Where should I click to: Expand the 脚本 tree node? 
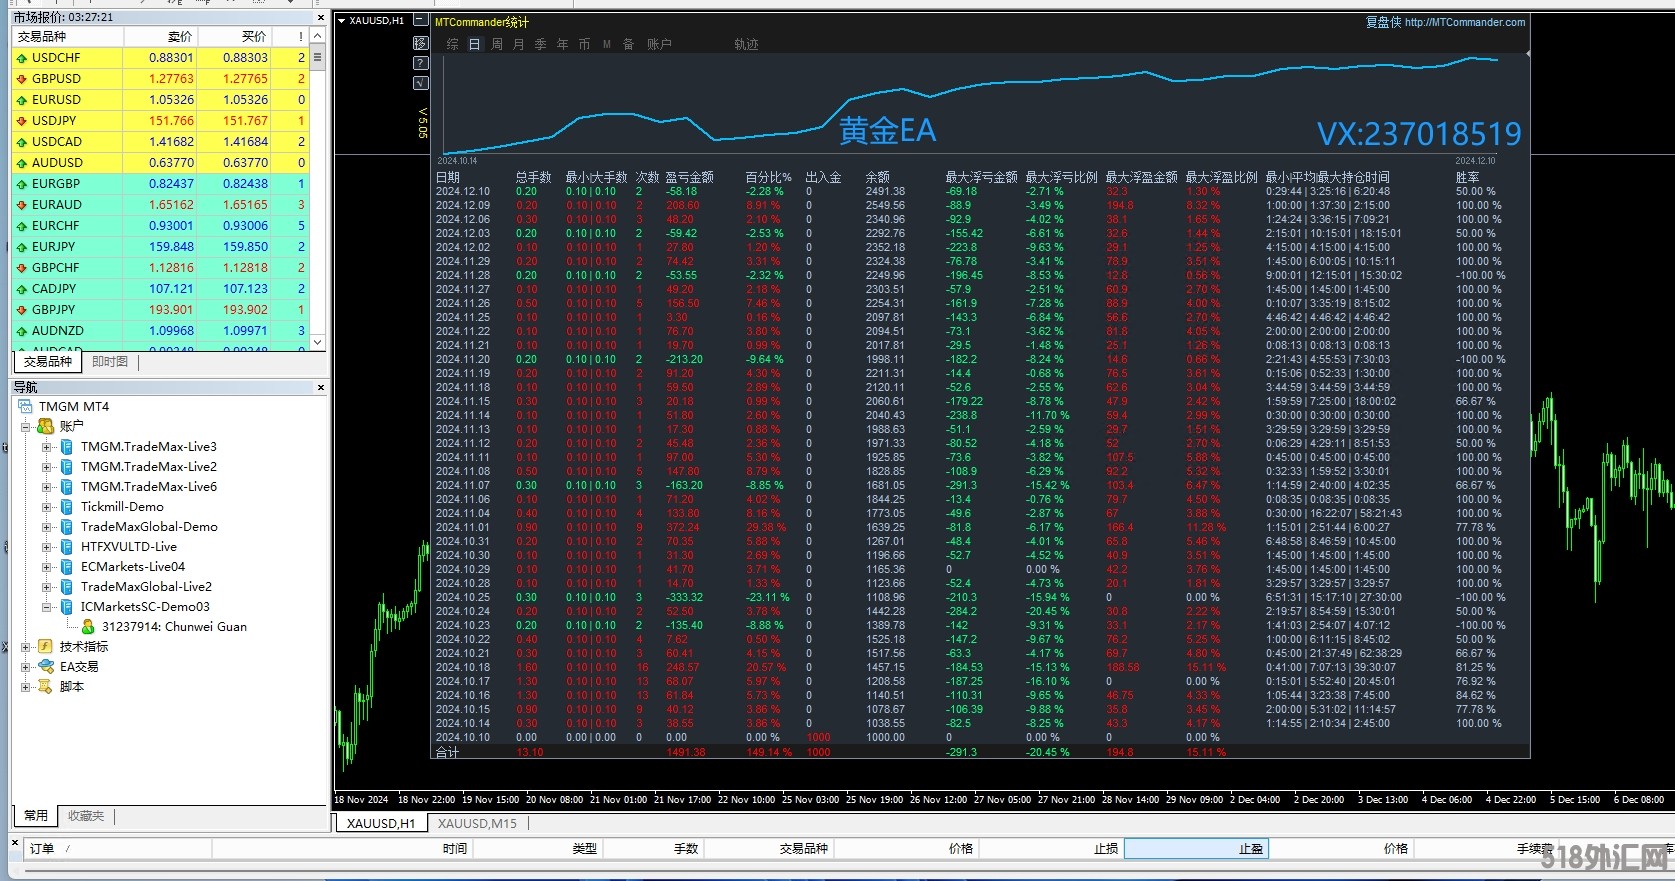pos(26,687)
